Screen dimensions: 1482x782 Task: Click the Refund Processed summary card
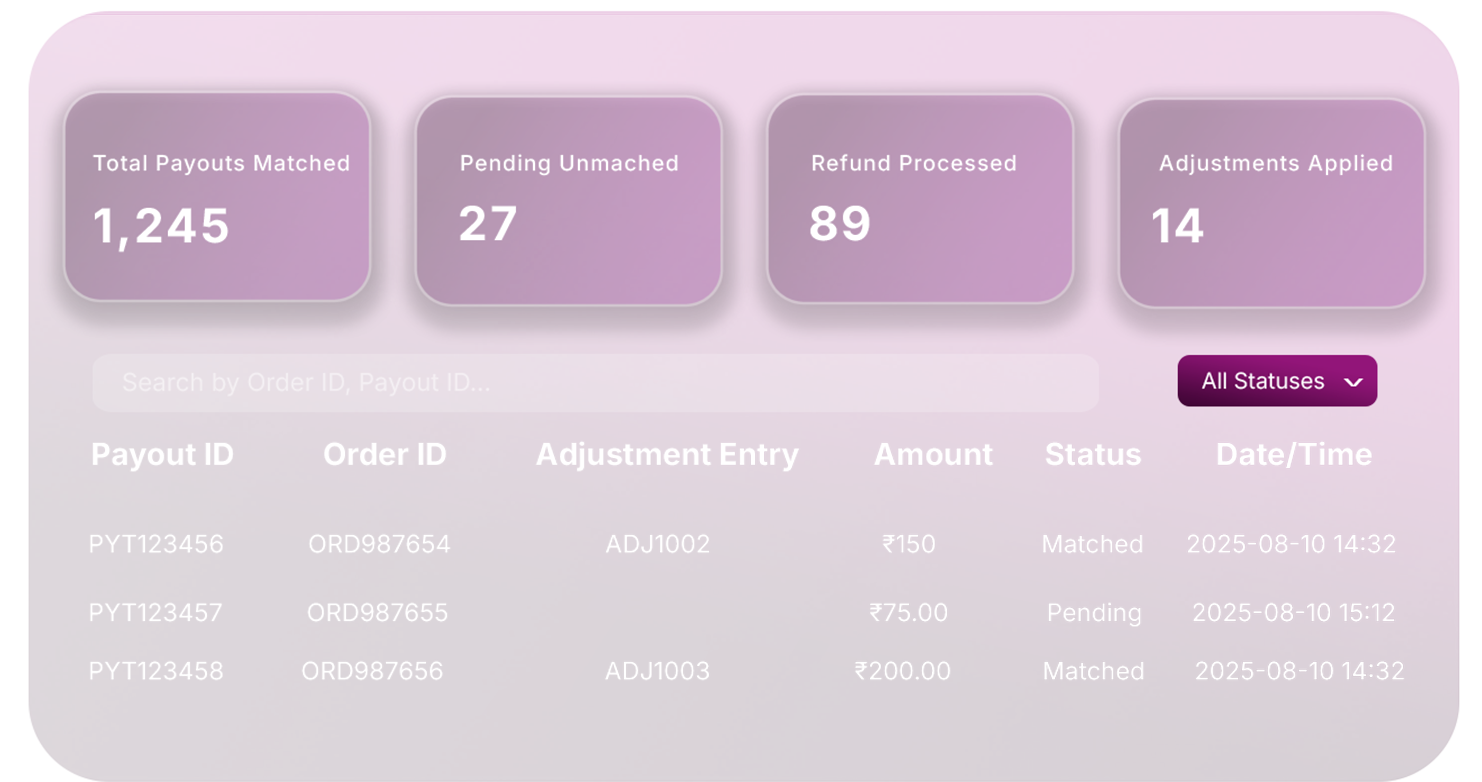920,198
